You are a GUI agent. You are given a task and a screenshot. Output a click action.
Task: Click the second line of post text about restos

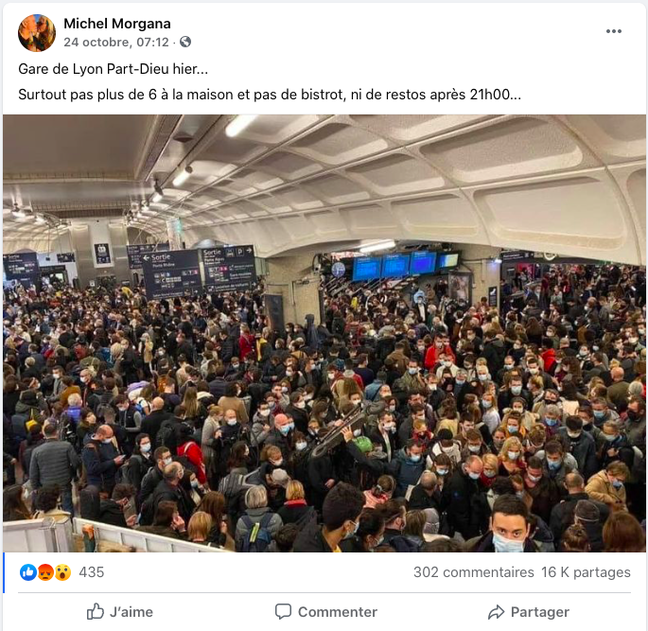tap(269, 95)
